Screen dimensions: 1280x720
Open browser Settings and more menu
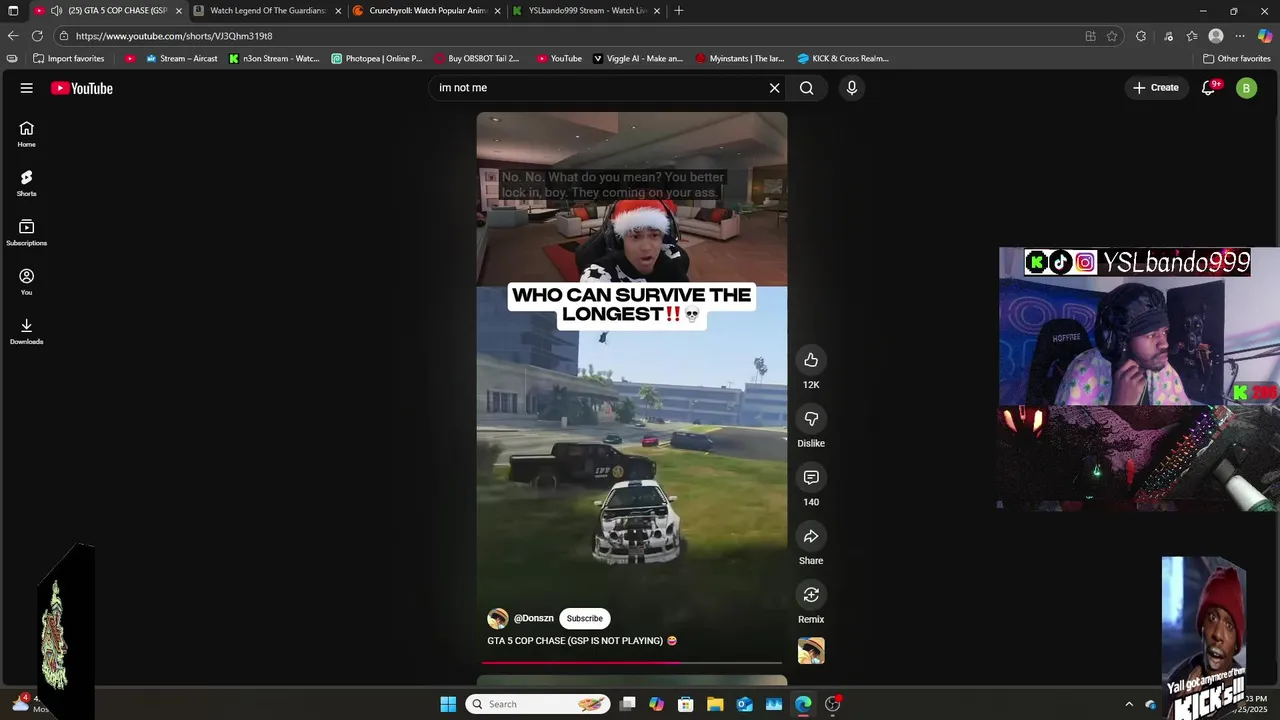1240,36
